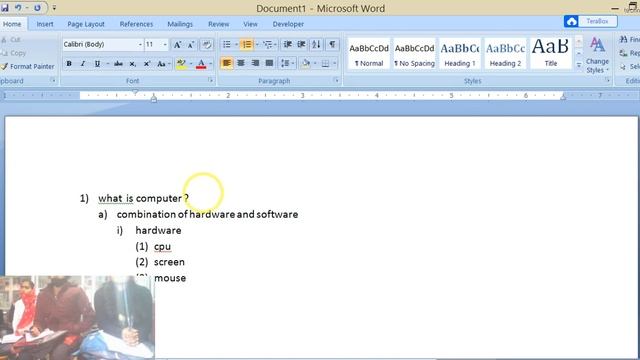Screen dimensions: 640x360
Task: Open the References tab
Action: coord(136,24)
